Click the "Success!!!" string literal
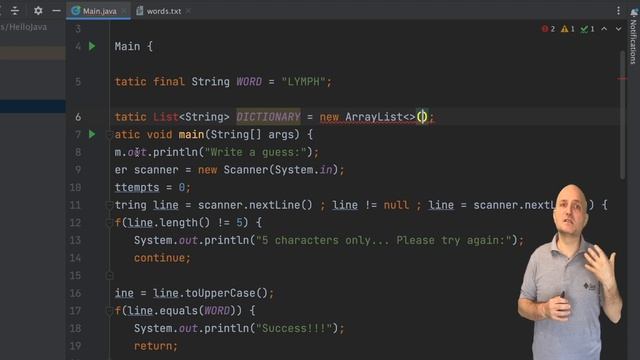This screenshot has width=640, height=360. point(294,329)
